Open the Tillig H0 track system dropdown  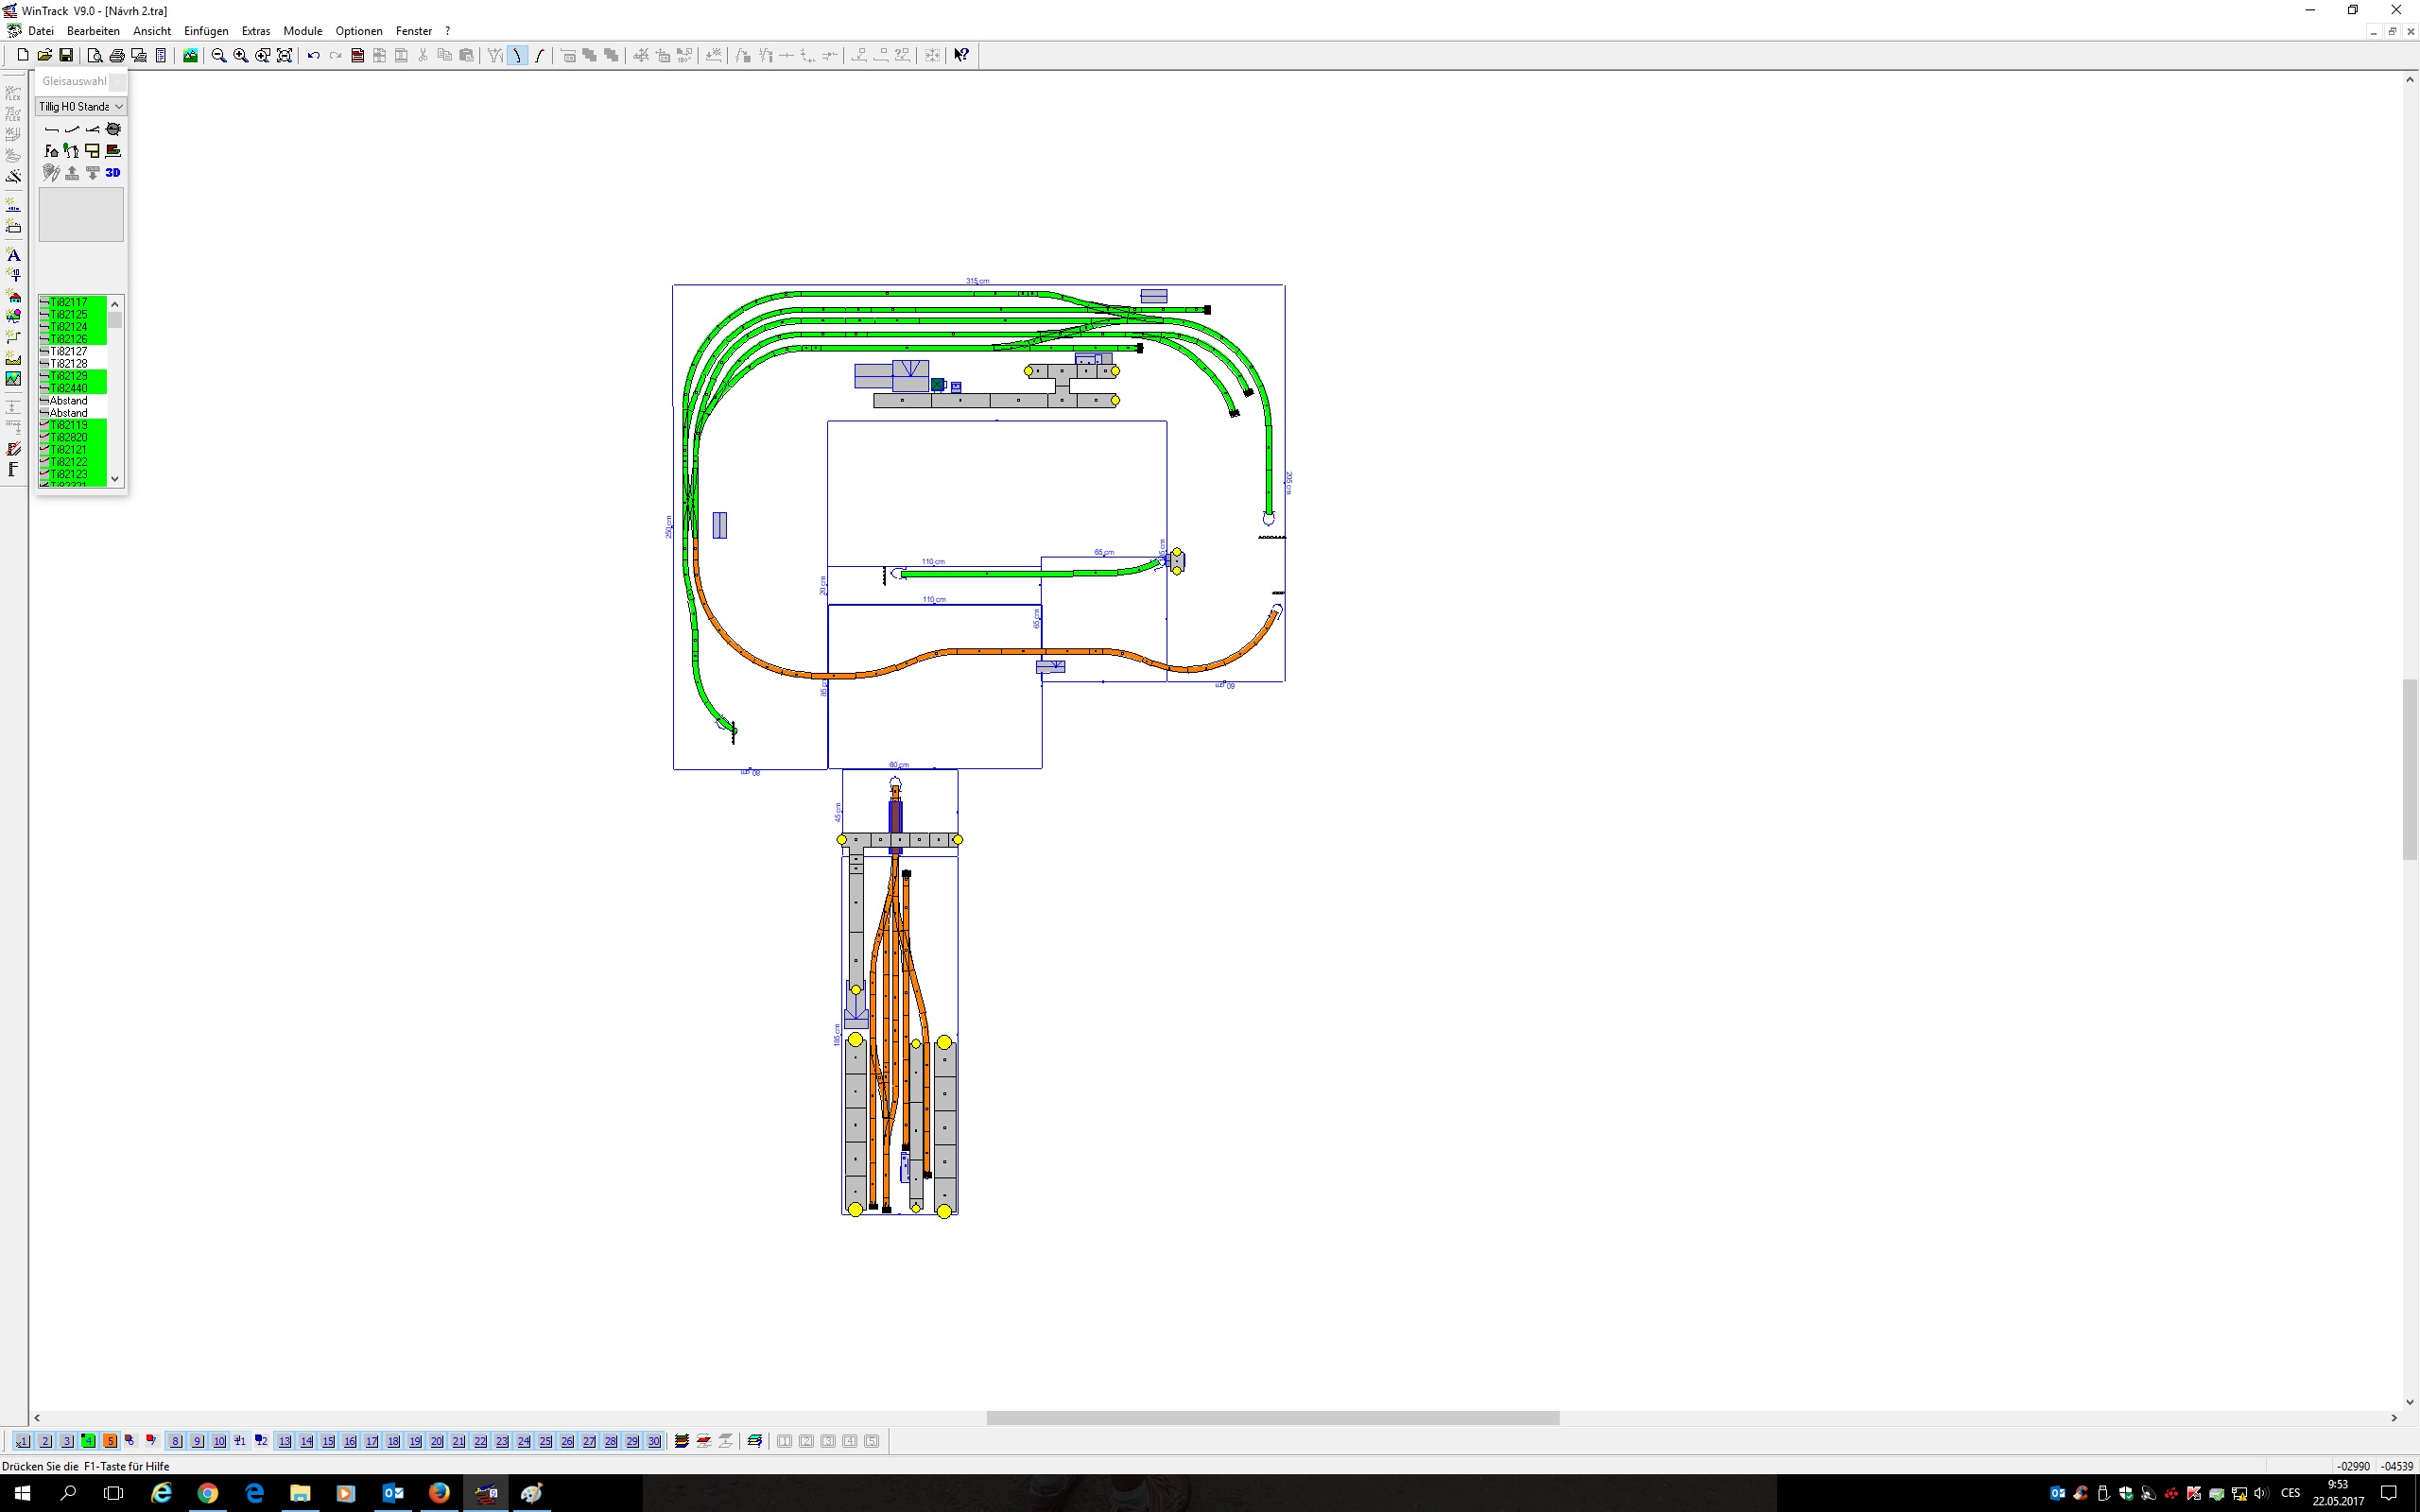80,106
